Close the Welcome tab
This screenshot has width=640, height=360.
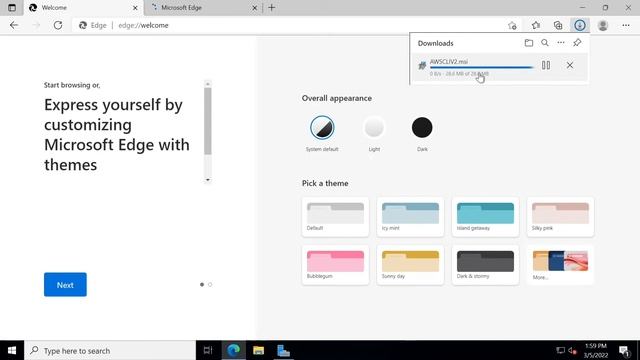point(135,8)
